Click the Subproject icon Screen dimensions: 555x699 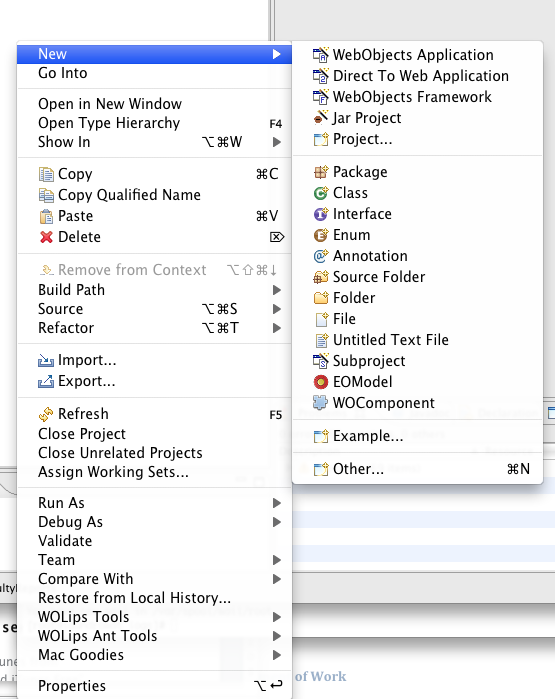[321, 361]
